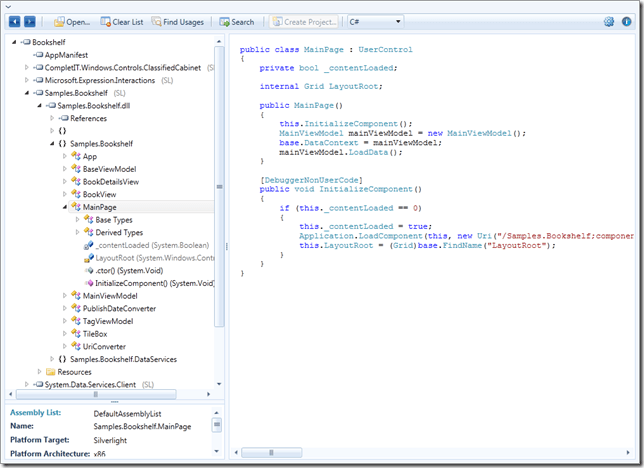Viewport: 644px width, 468px height.
Task: Click MainViewModel type link in code
Action: pos(311,133)
